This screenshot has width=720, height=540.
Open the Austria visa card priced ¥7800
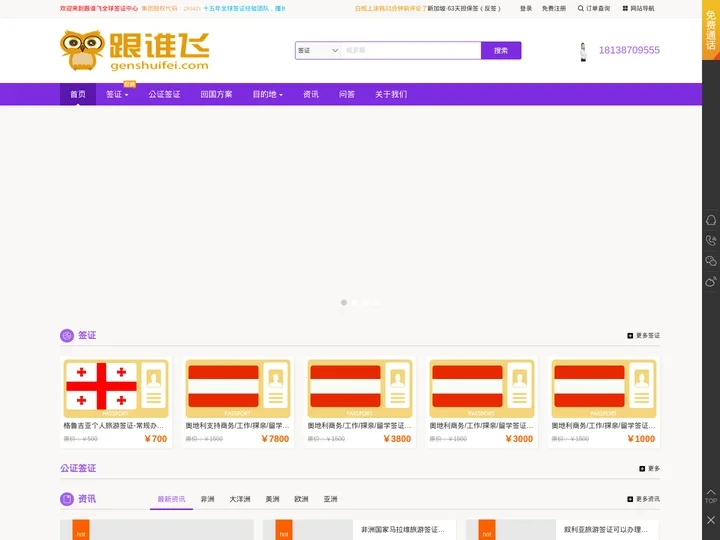(238, 402)
